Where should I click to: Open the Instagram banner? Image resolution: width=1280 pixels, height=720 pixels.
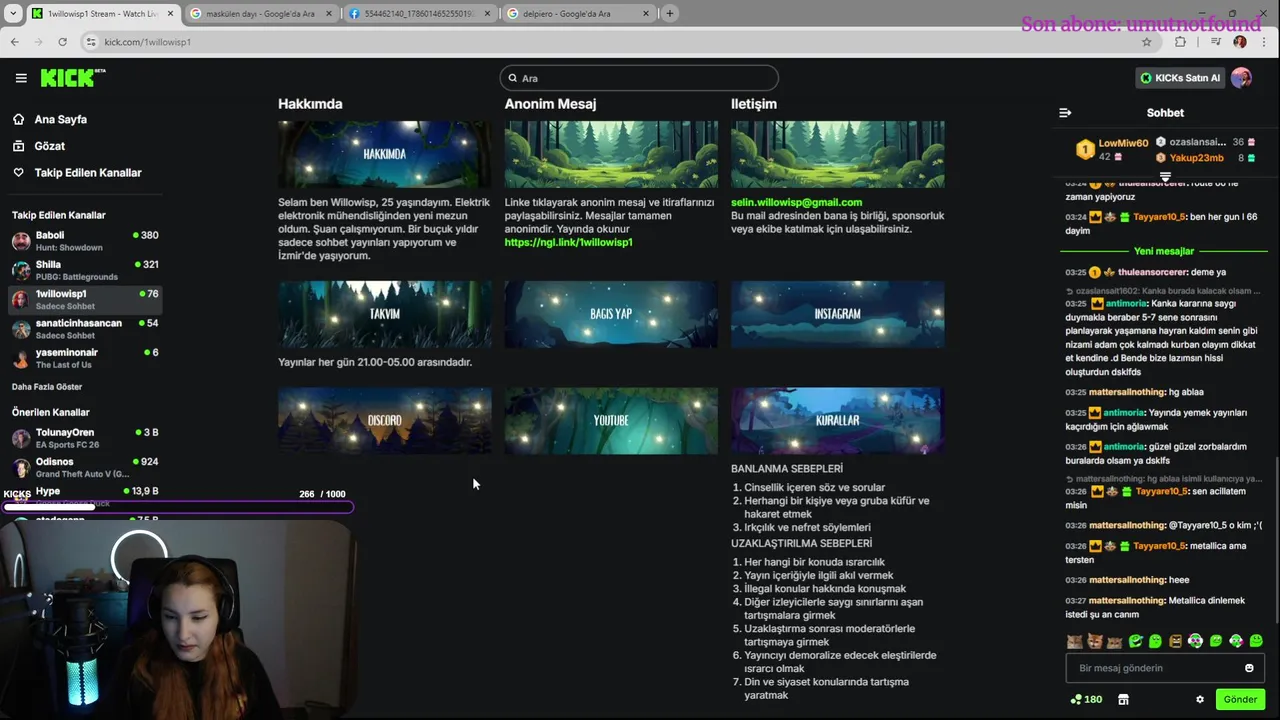click(x=837, y=314)
